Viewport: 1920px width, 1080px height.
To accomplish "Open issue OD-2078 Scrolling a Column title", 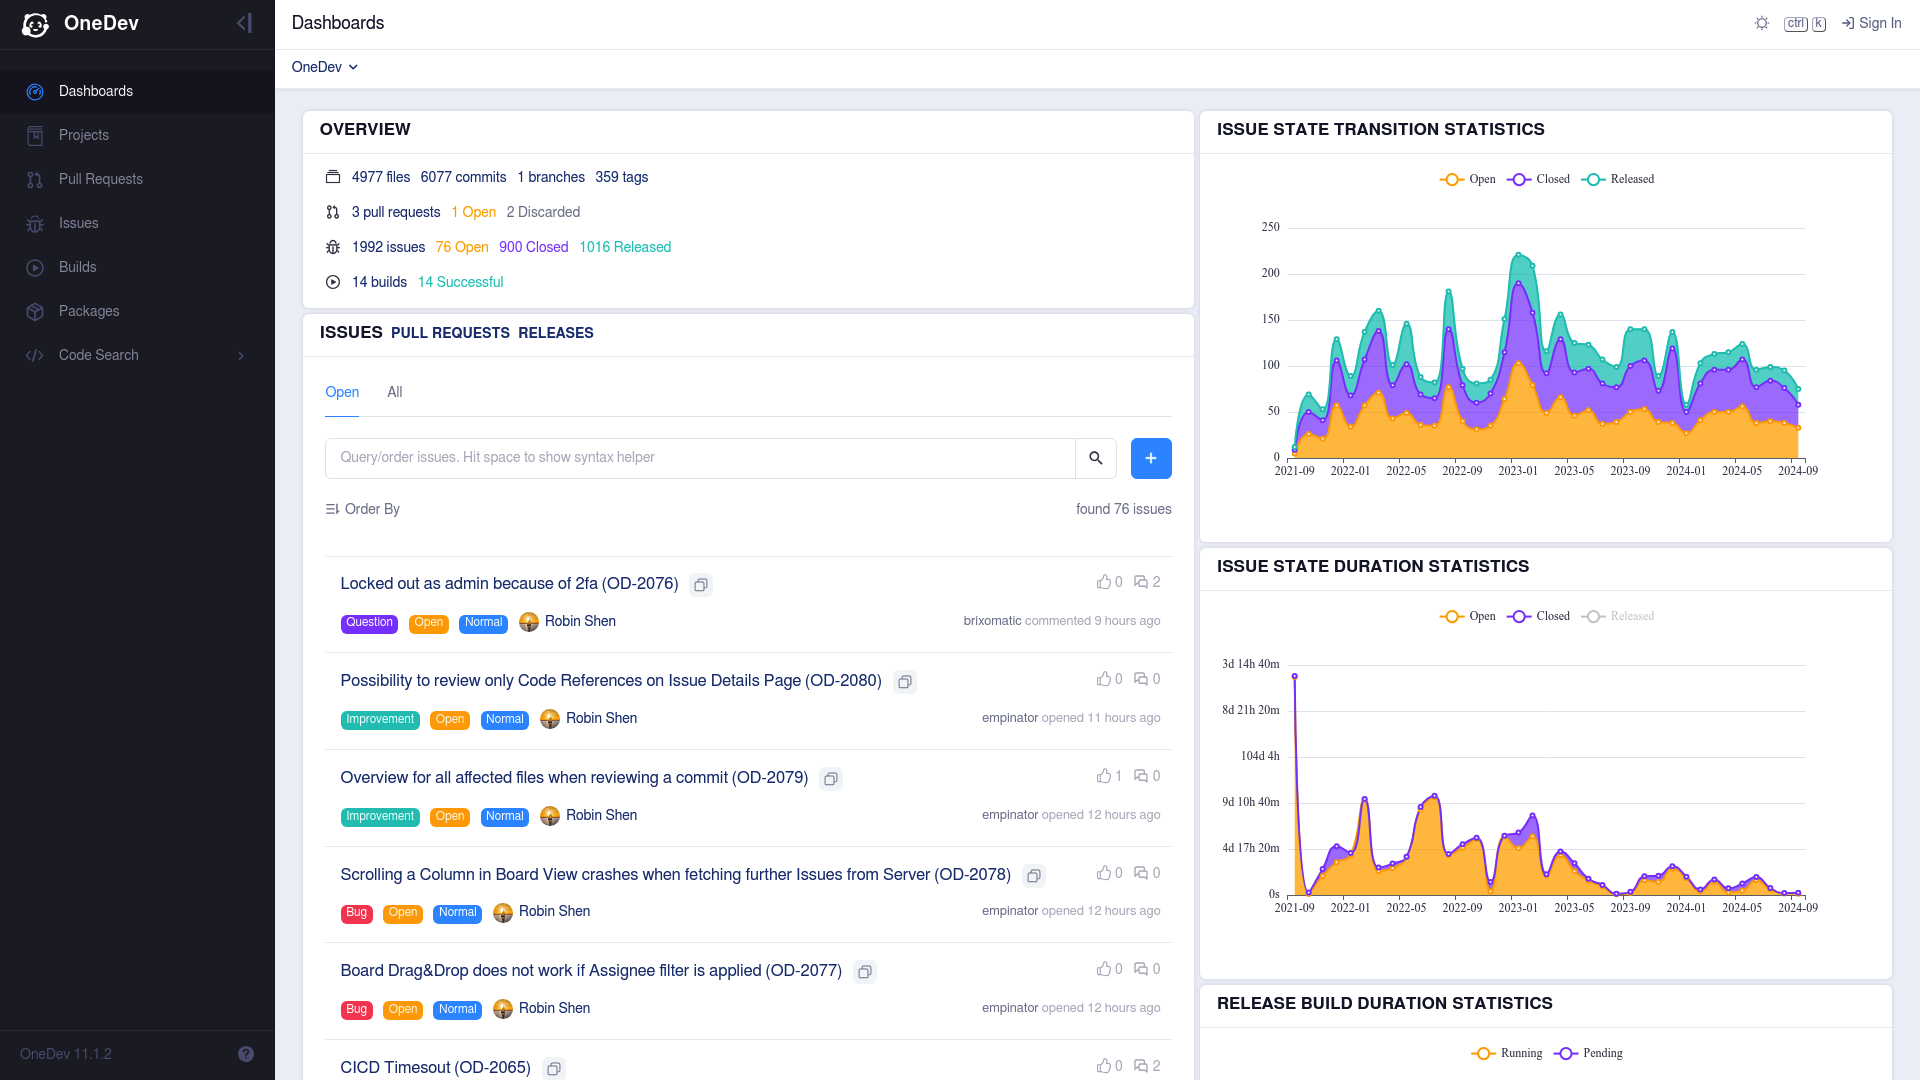I will (675, 875).
